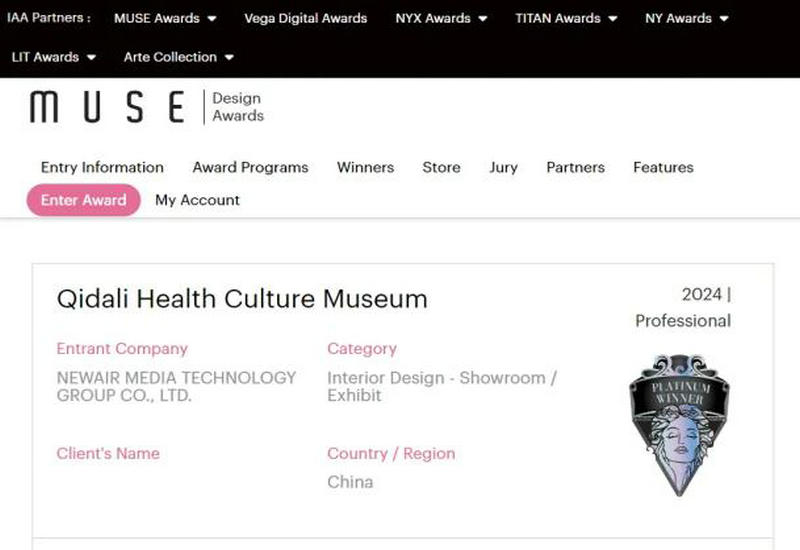Open the Jury menu item
800x550 pixels.
503,167
